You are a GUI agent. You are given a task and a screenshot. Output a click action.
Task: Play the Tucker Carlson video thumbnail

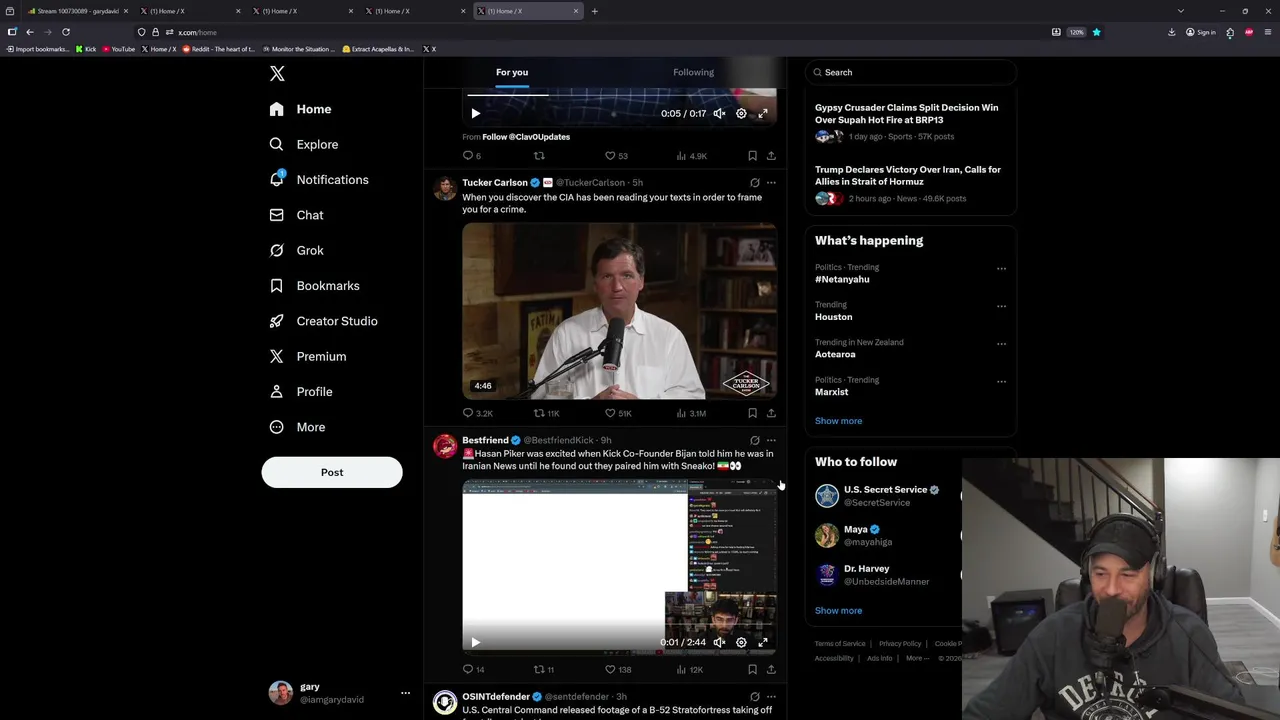[619, 311]
